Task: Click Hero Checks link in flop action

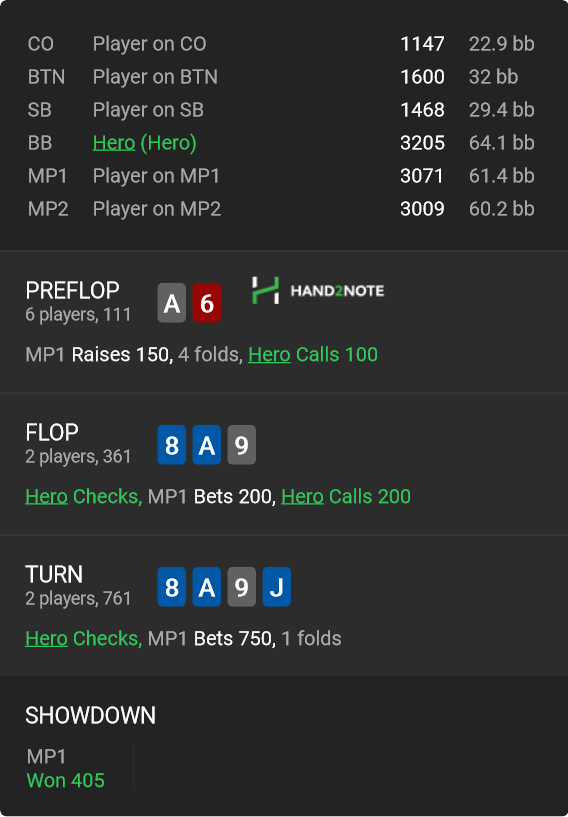Action: coord(83,497)
